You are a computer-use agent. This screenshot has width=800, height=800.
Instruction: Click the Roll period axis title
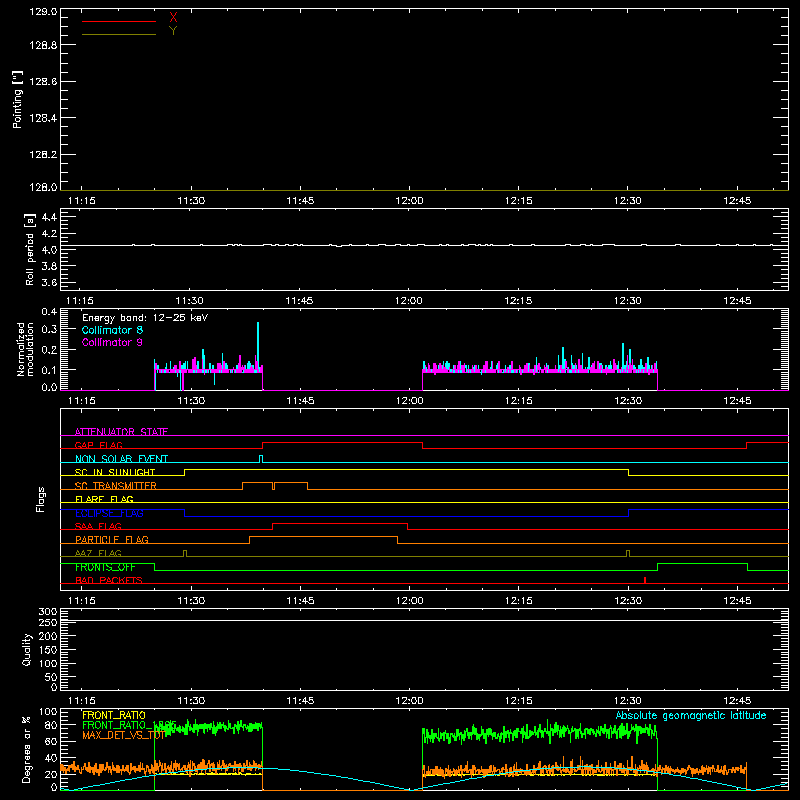coord(29,249)
